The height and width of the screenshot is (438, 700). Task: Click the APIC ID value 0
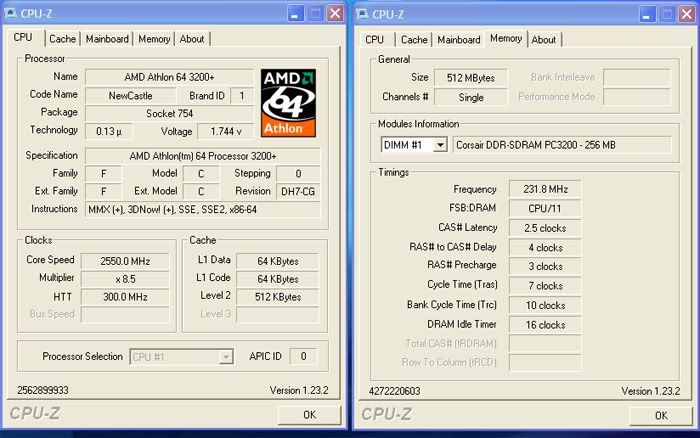pyautogui.click(x=303, y=356)
